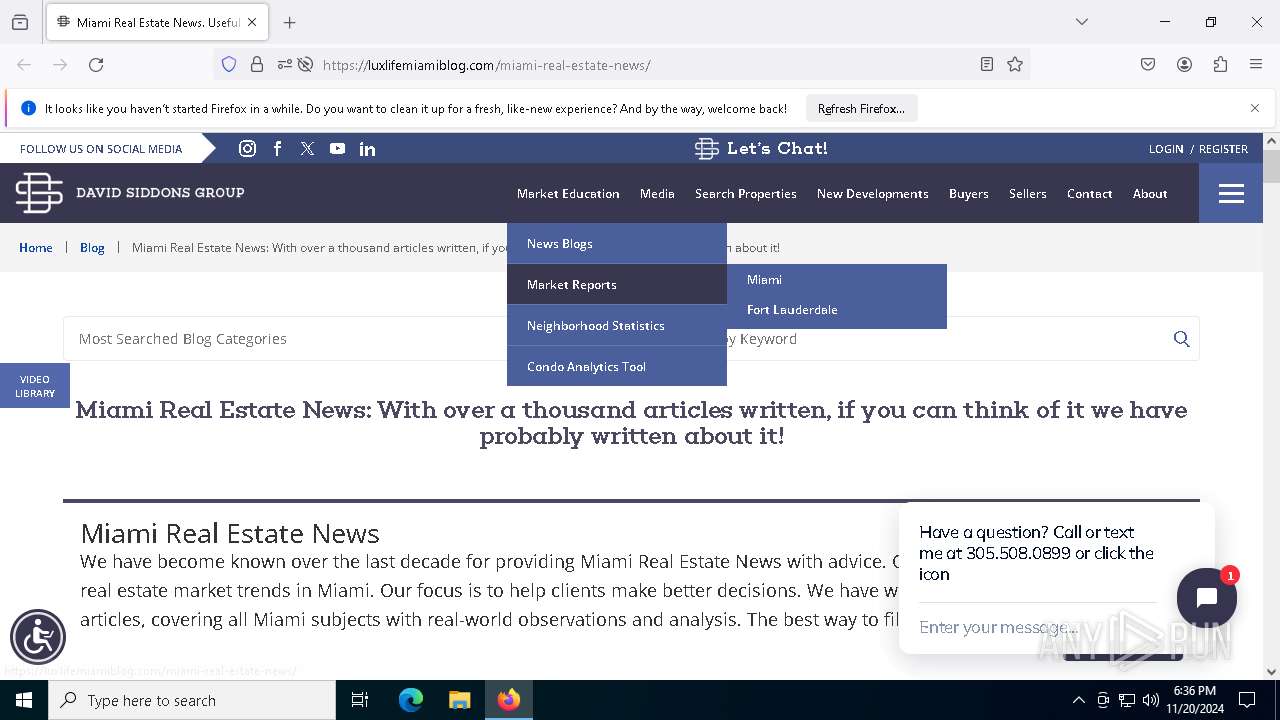This screenshot has width=1280, height=720.
Task: Open the Video Library side tab
Action: (x=35, y=386)
